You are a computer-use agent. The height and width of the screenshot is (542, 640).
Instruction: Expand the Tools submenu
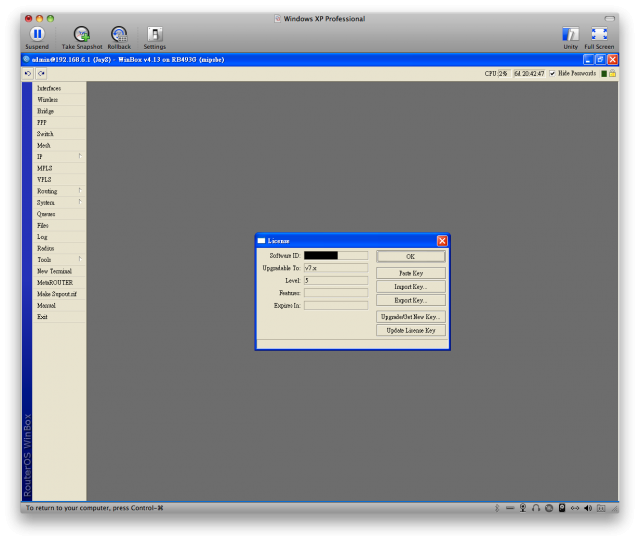click(59, 260)
